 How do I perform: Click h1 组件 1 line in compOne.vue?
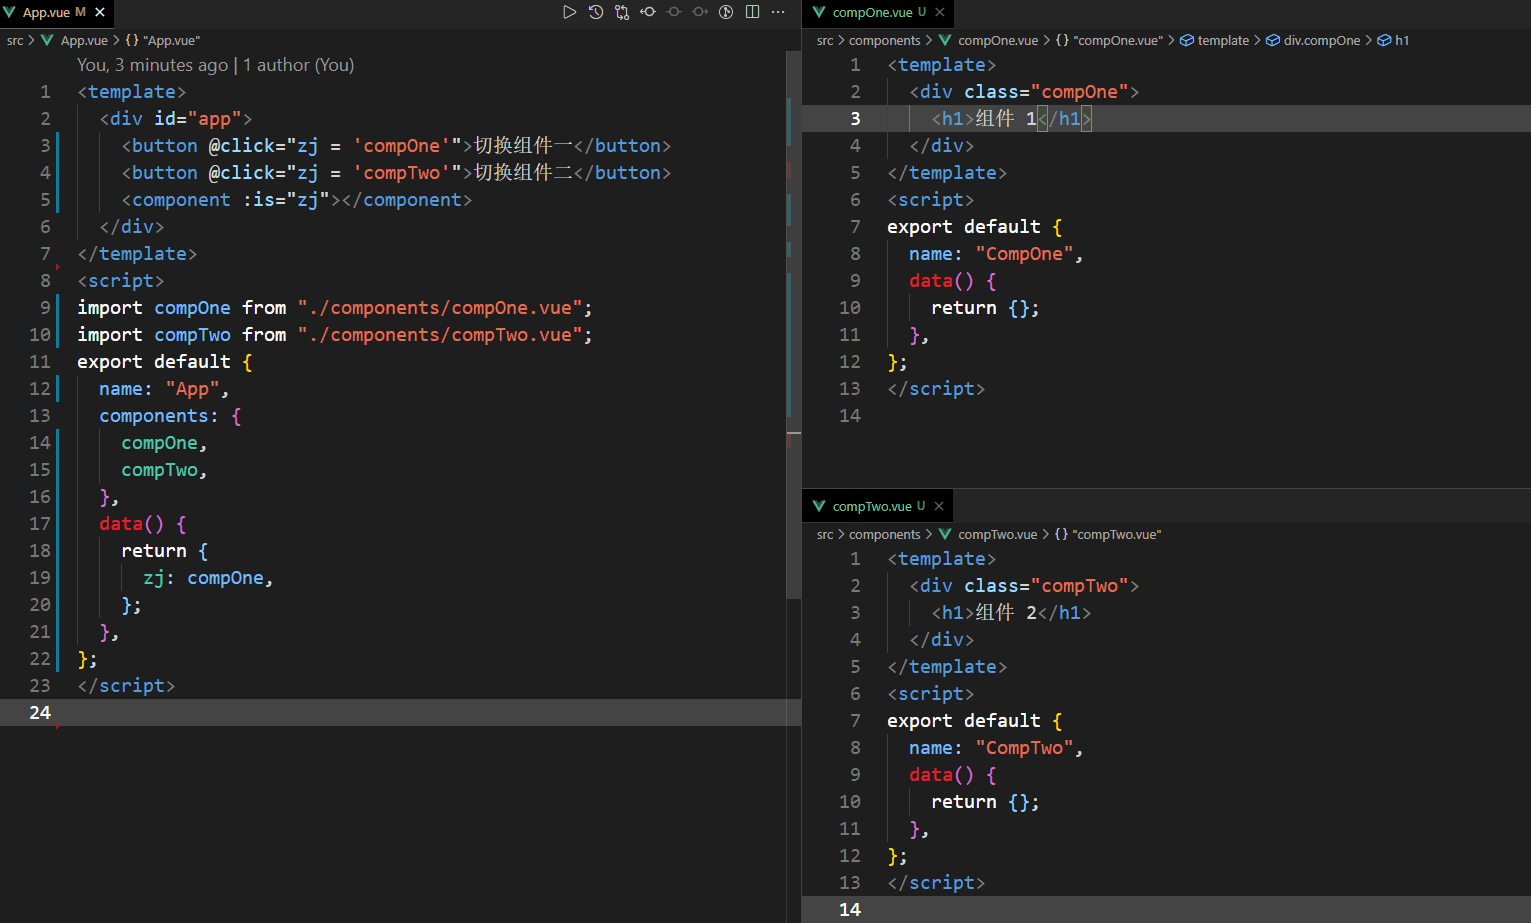(x=1011, y=119)
